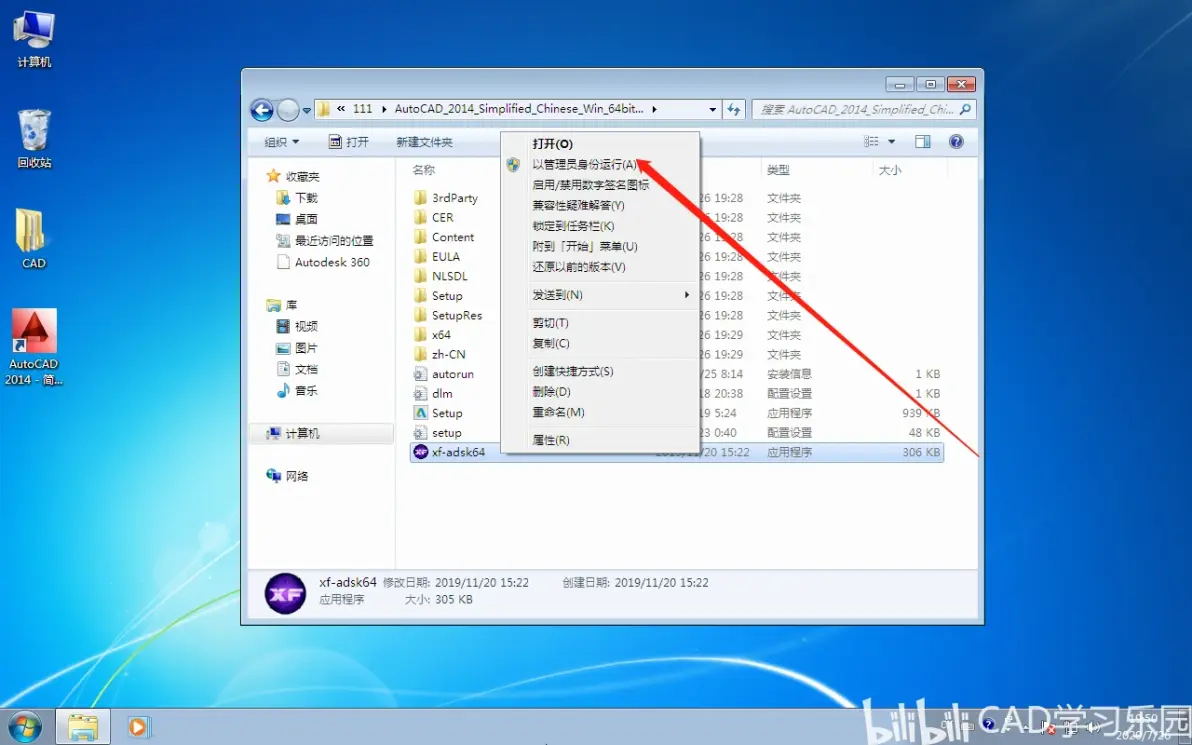
Task: Select the x64 folder
Action: 433,334
